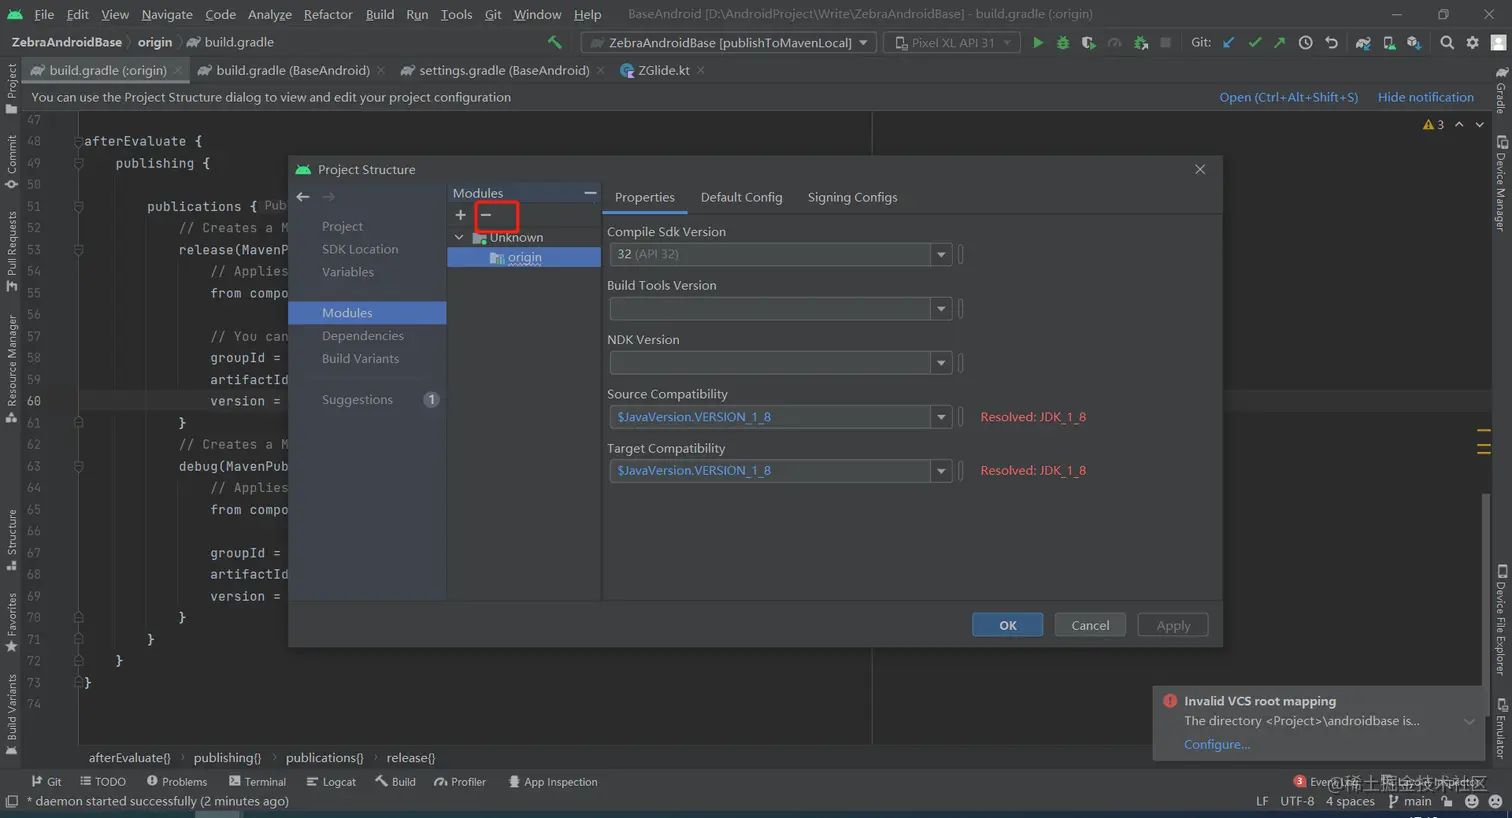Image resolution: width=1512 pixels, height=818 pixels.
Task: Click the UTF-8 encoding in status bar
Action: [x=1297, y=801]
